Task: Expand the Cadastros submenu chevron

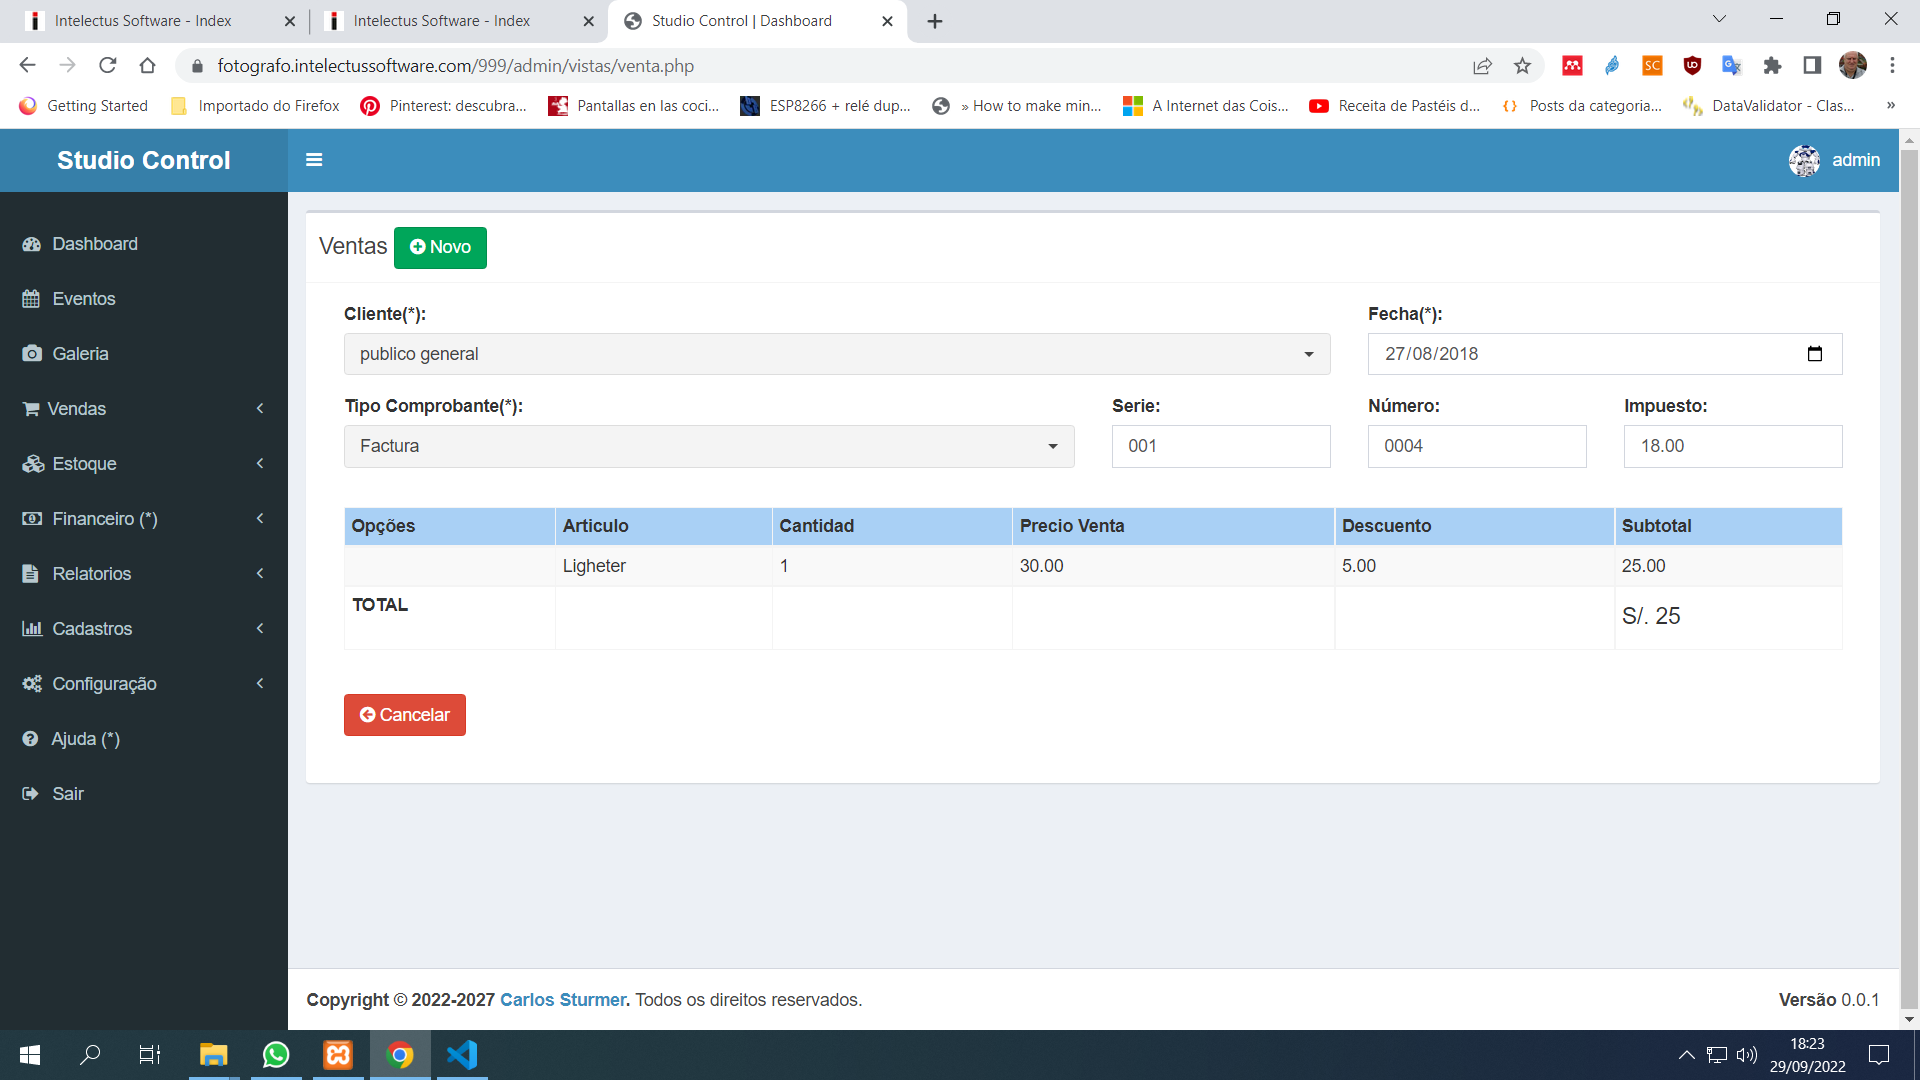Action: click(x=260, y=629)
